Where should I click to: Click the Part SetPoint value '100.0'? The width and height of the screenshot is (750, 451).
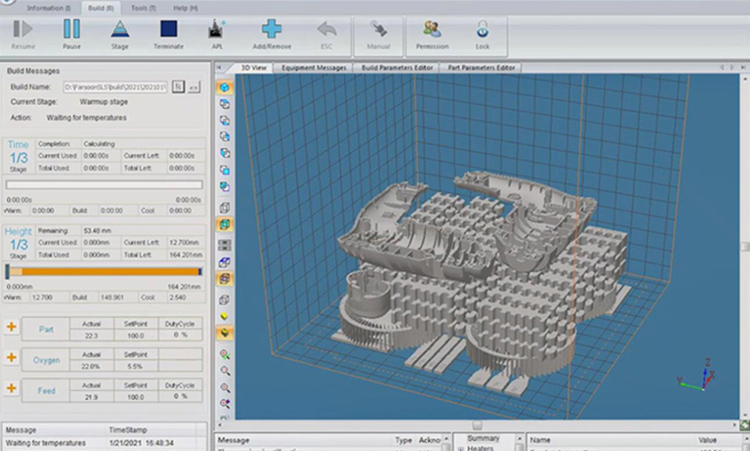(135, 336)
